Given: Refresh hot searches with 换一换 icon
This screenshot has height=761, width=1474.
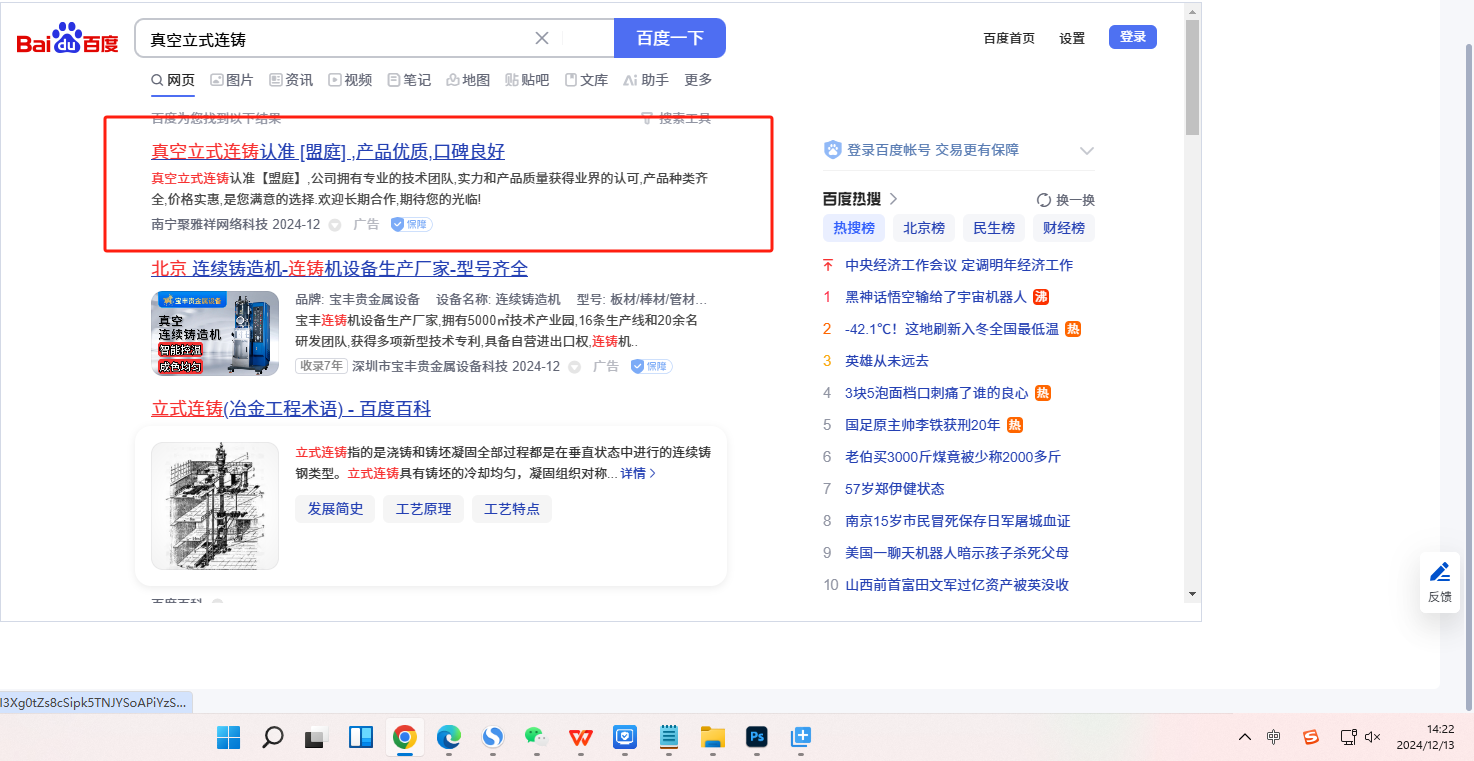Looking at the screenshot, I should pyautogui.click(x=1065, y=200).
